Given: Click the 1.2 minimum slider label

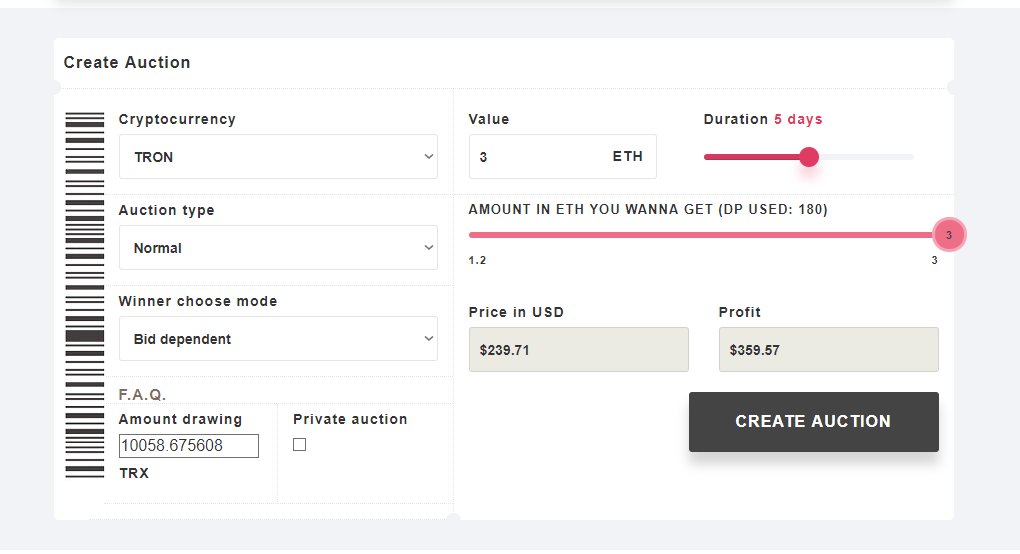Looking at the screenshot, I should 477,261.
